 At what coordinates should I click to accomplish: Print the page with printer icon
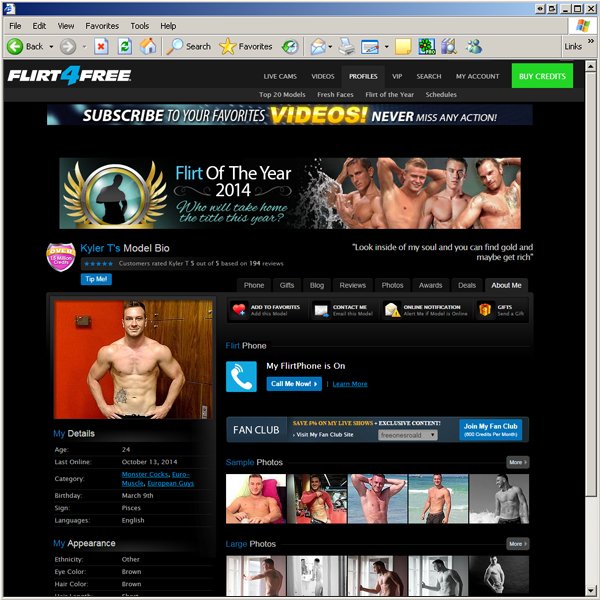(x=347, y=47)
